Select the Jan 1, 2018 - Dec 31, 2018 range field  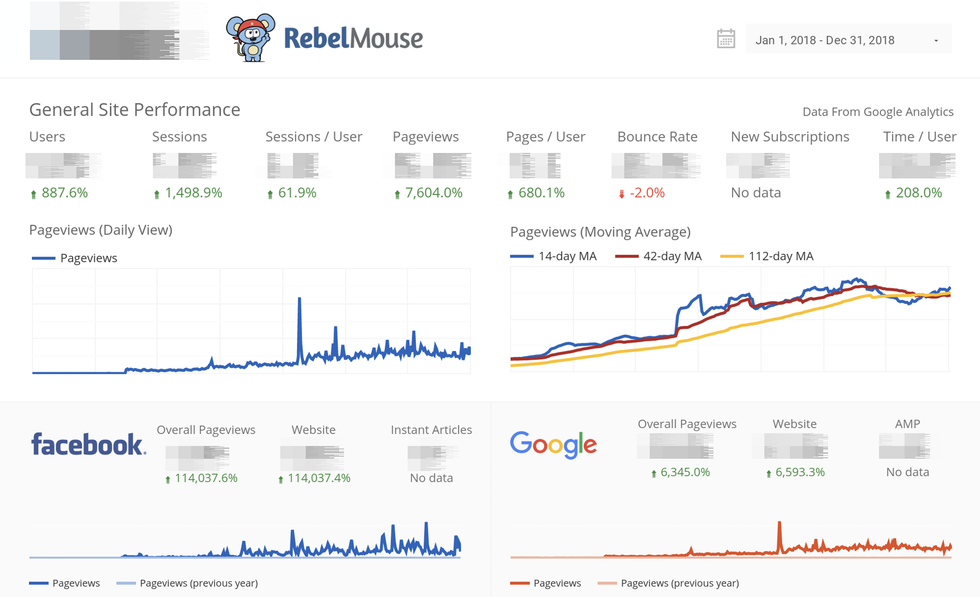coord(825,41)
